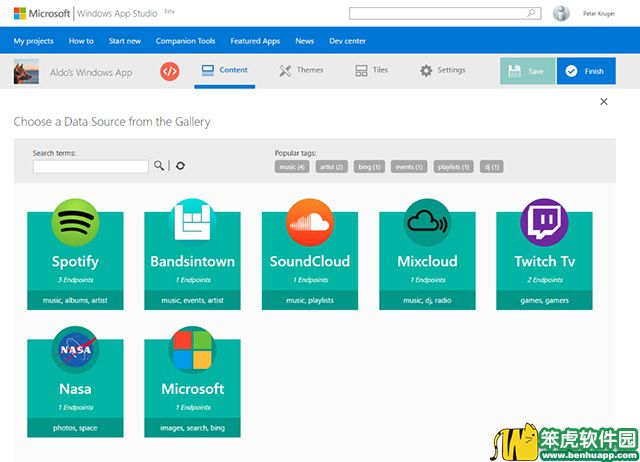Click the Mixcloud title text

[427, 262]
